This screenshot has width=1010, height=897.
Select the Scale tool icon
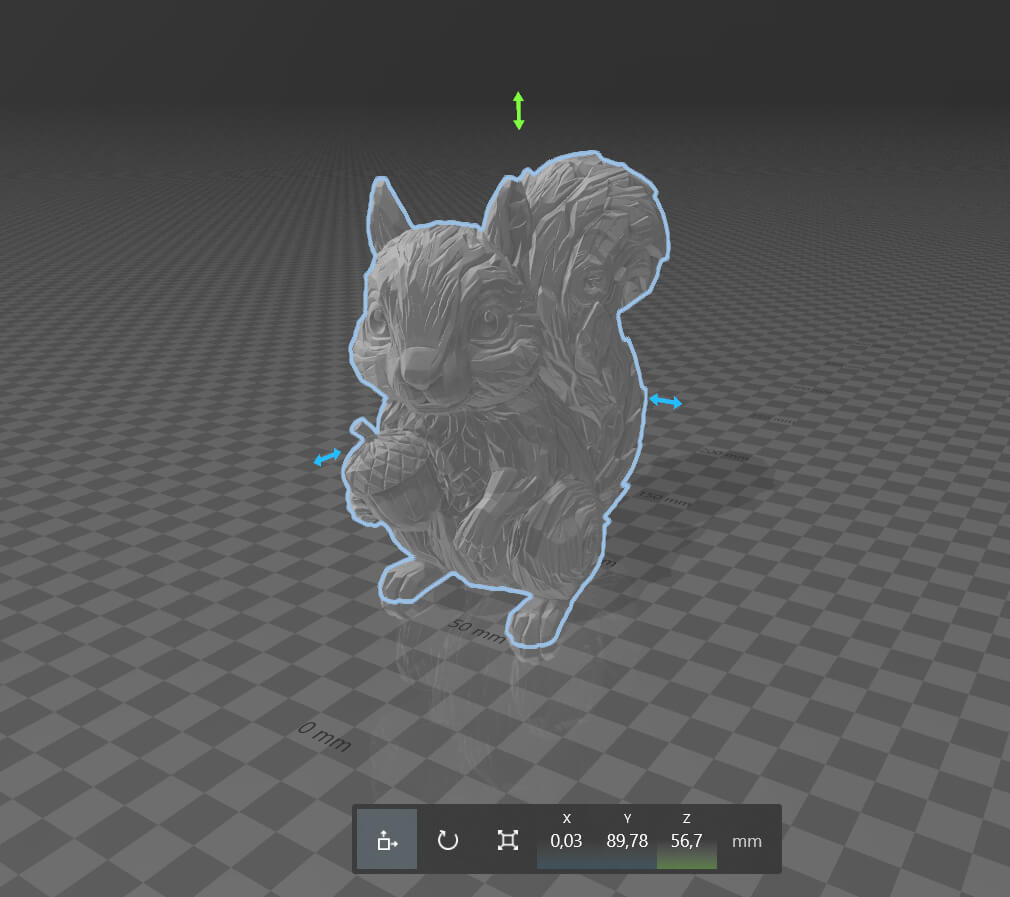click(x=508, y=840)
